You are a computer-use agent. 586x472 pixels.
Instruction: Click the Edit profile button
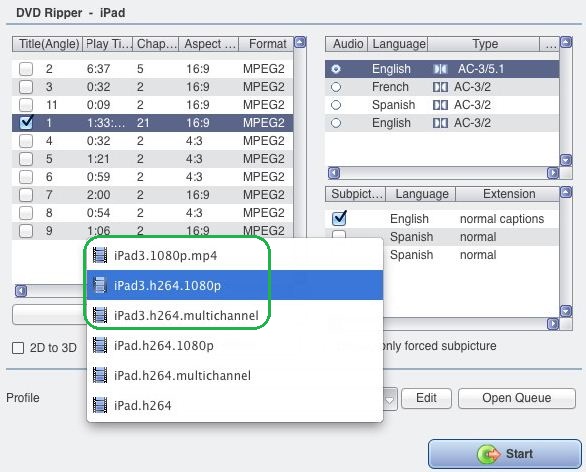coord(426,398)
